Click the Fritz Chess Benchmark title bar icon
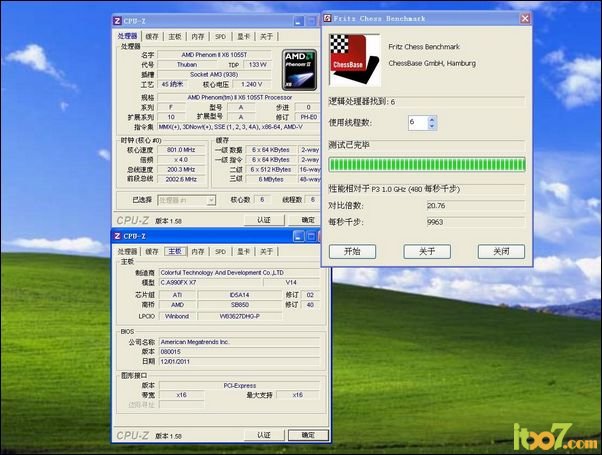The width and height of the screenshot is (602, 455). pyautogui.click(x=330, y=17)
